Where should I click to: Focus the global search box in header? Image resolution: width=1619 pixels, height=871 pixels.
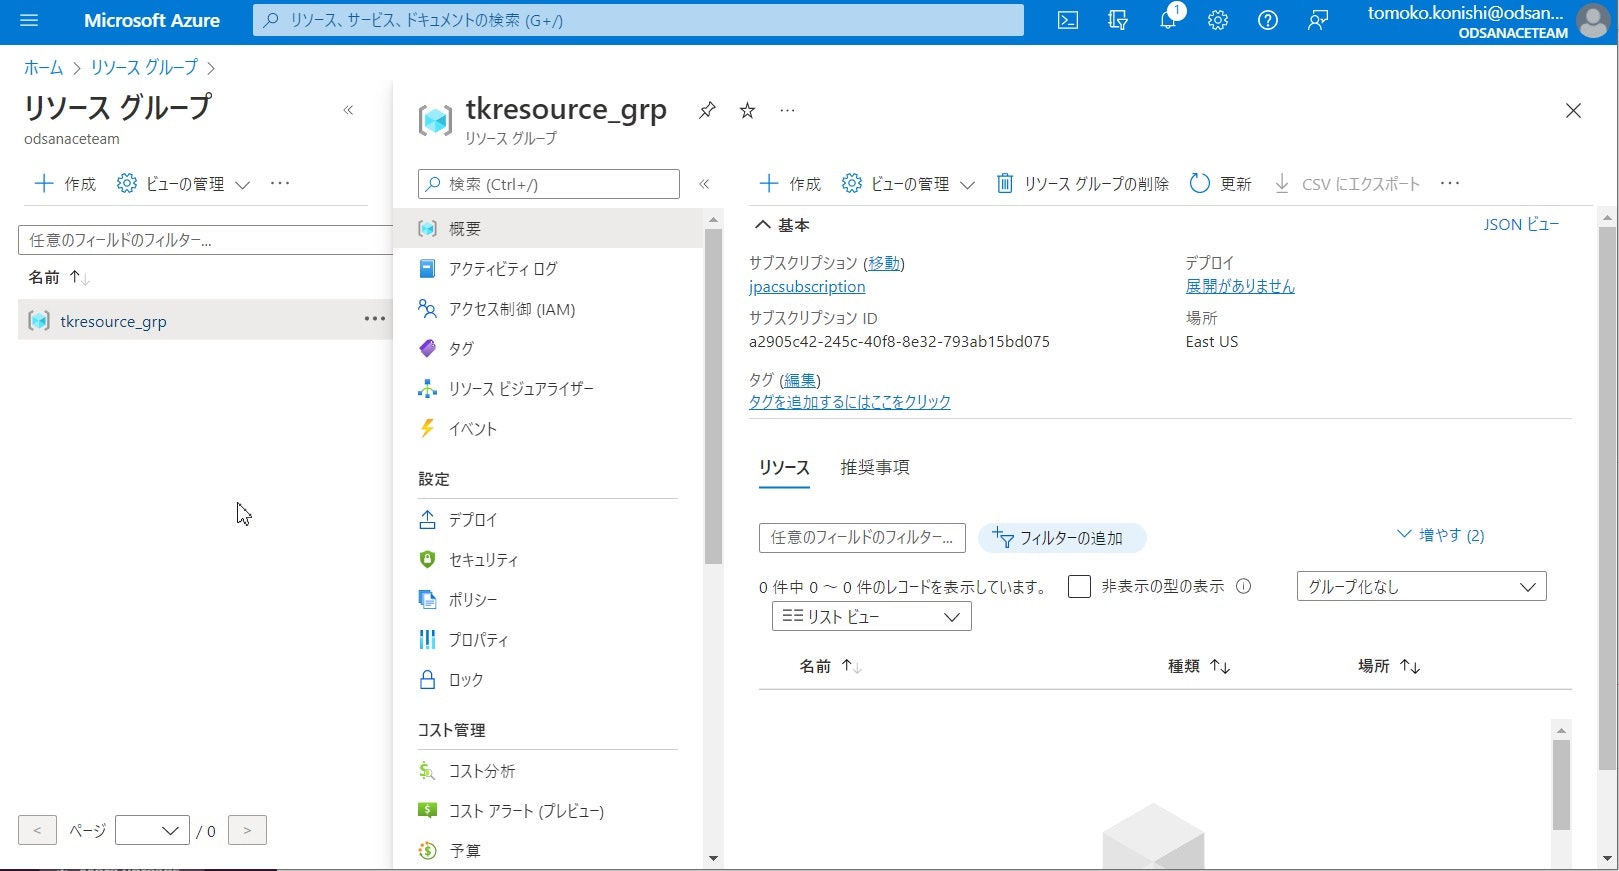click(638, 20)
